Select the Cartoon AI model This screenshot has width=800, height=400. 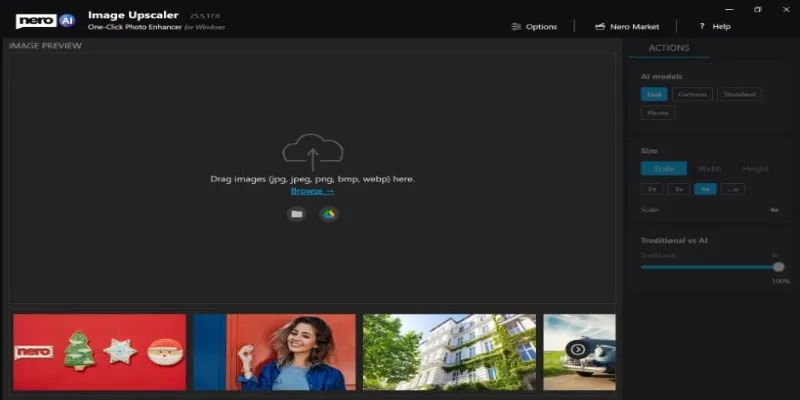[x=692, y=94]
